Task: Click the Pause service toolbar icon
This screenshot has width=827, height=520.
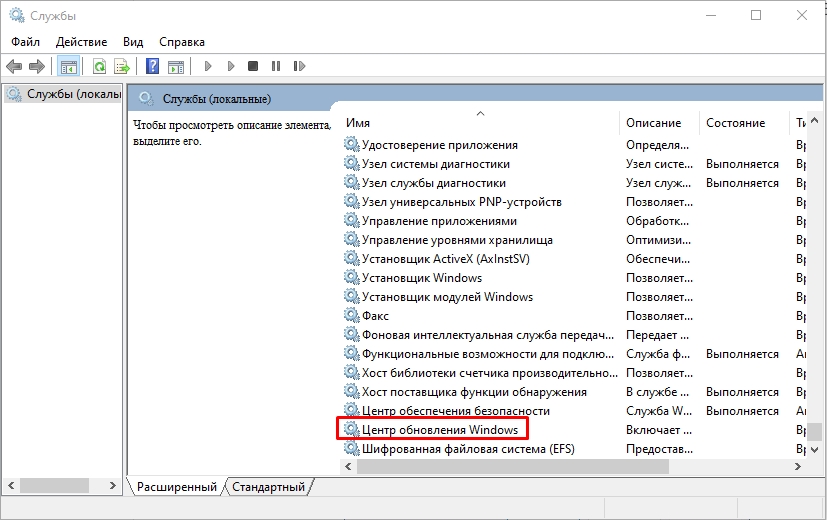Action: [276, 66]
